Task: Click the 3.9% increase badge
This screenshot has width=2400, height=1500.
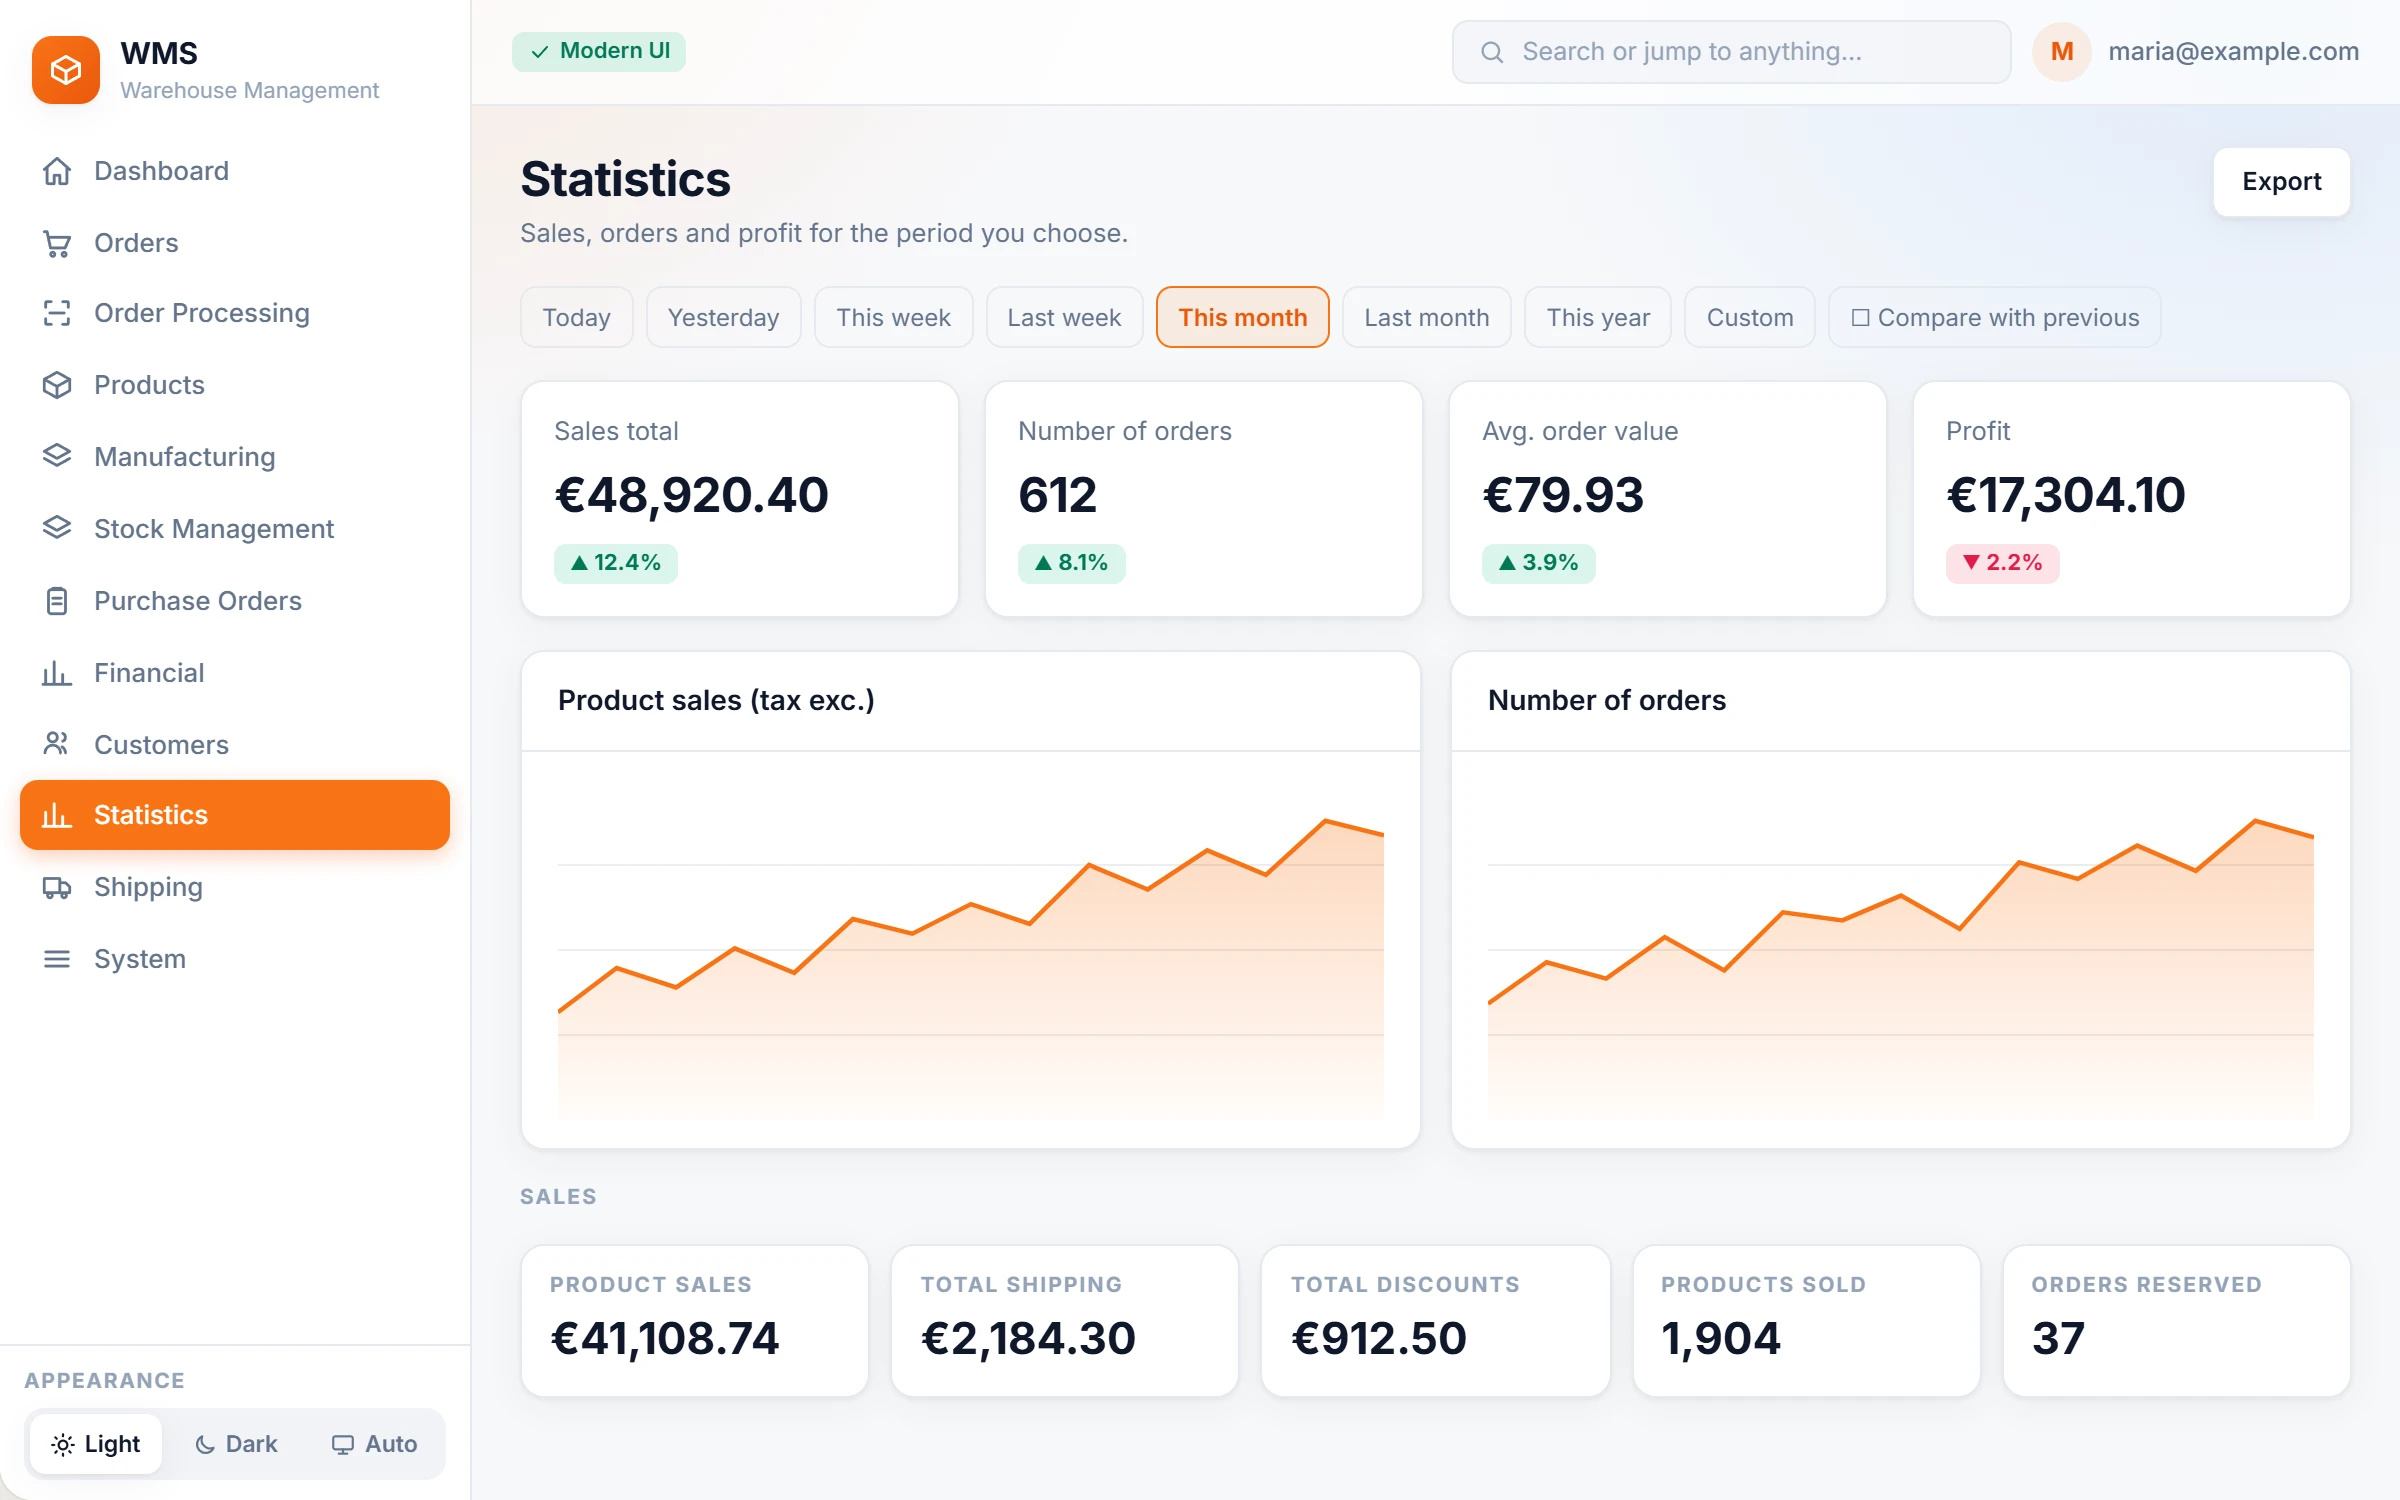Action: 1539,563
